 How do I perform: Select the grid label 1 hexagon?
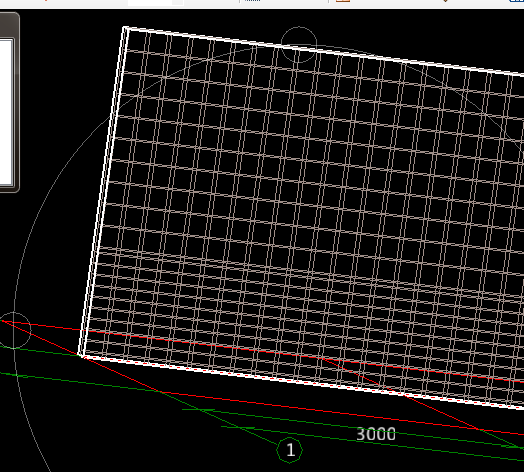point(289,450)
